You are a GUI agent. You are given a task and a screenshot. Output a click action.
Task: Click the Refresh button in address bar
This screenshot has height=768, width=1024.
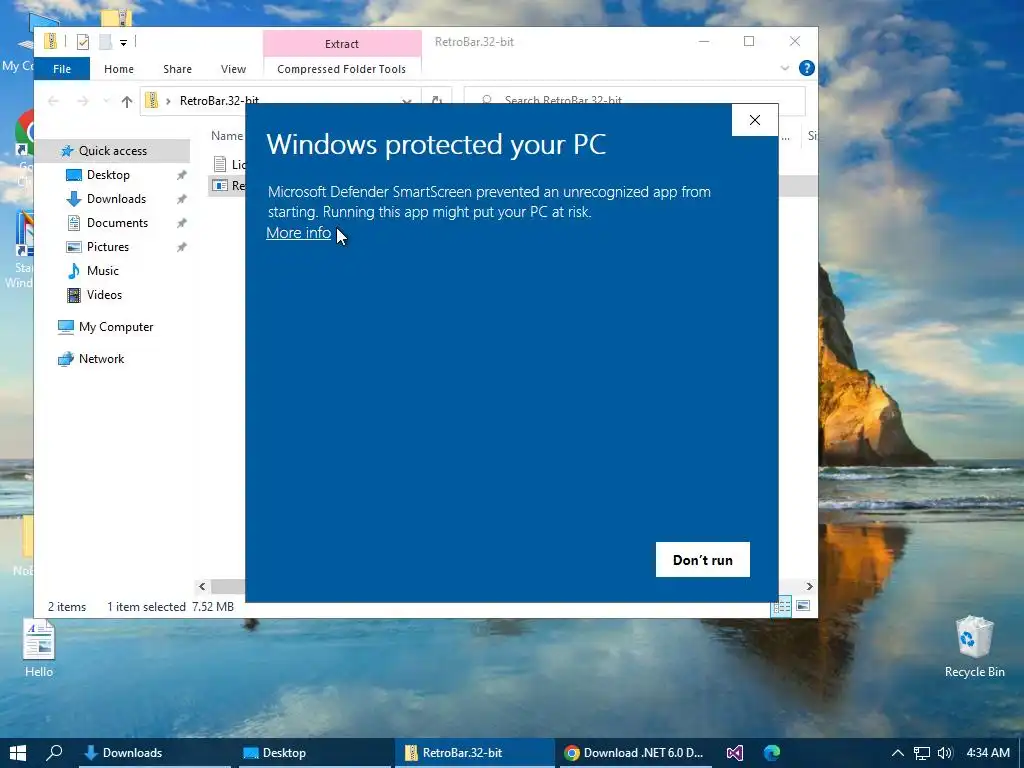437,101
